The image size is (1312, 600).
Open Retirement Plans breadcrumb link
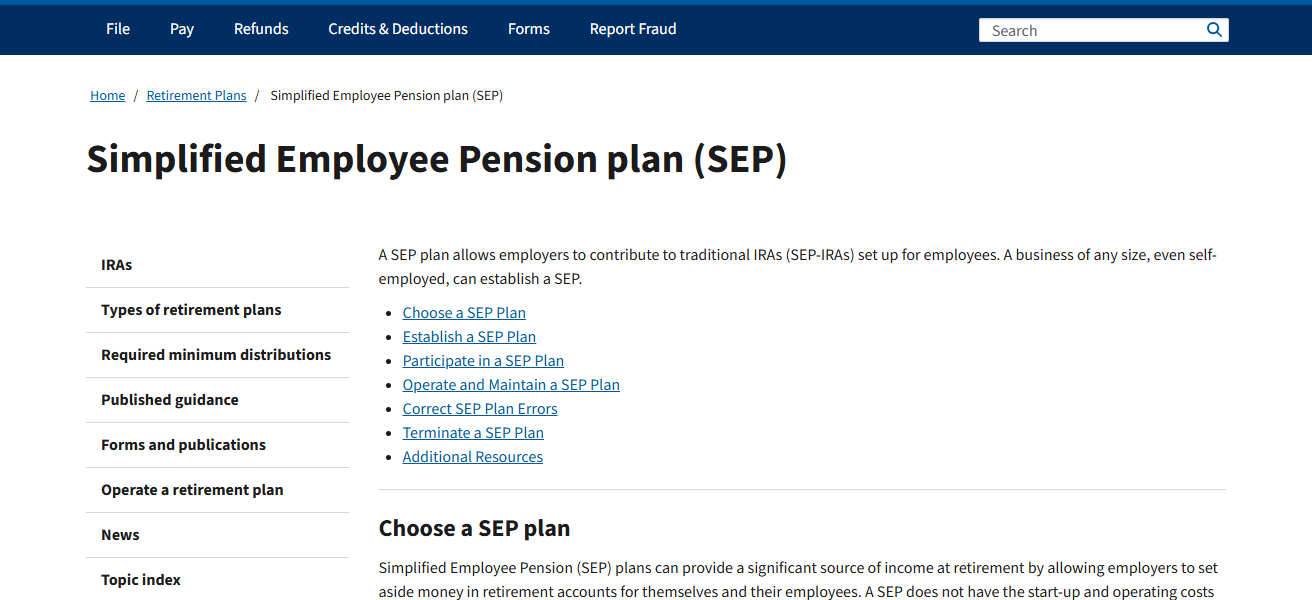coord(196,95)
